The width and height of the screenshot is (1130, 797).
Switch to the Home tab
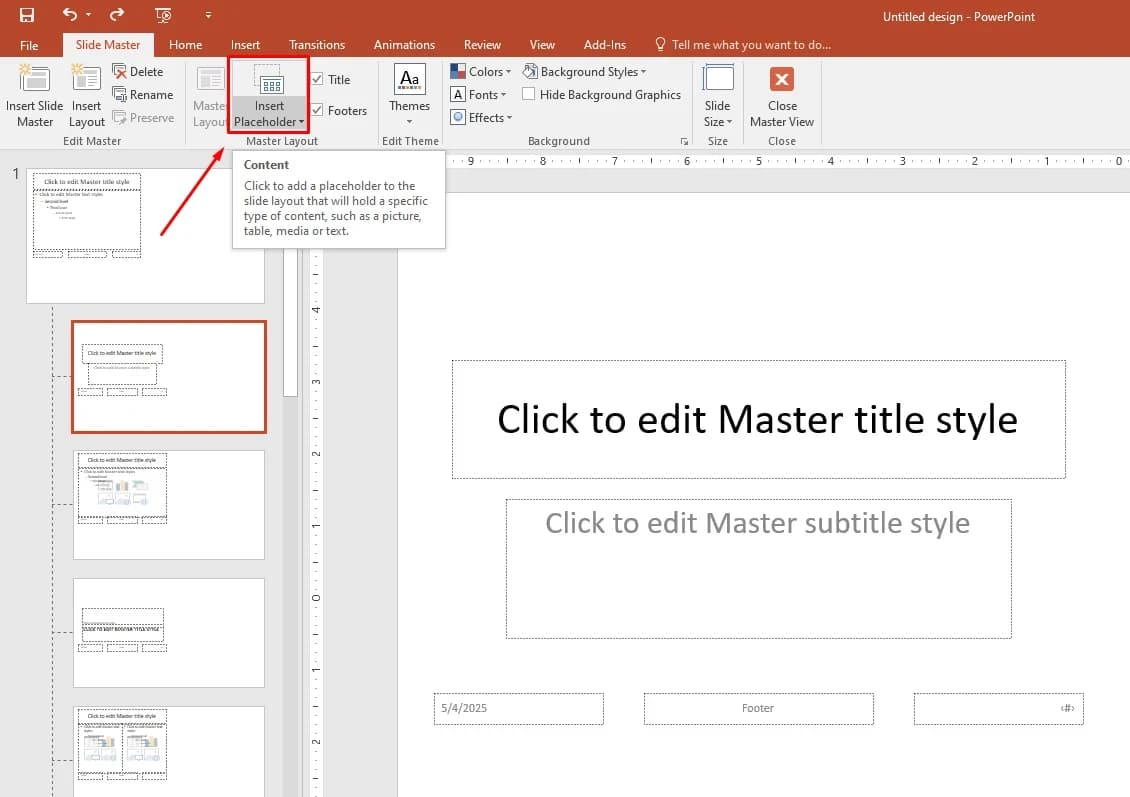click(x=185, y=45)
